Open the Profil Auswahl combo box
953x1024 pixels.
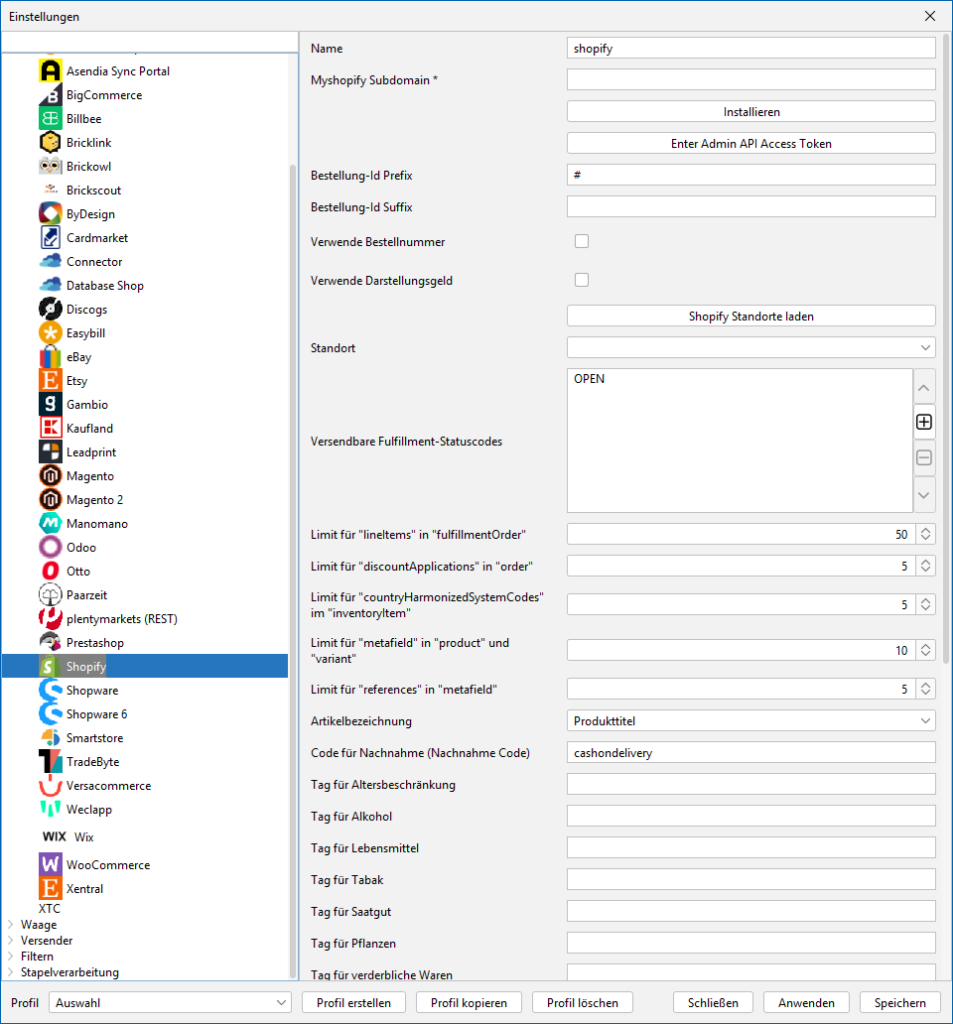(x=171, y=1002)
